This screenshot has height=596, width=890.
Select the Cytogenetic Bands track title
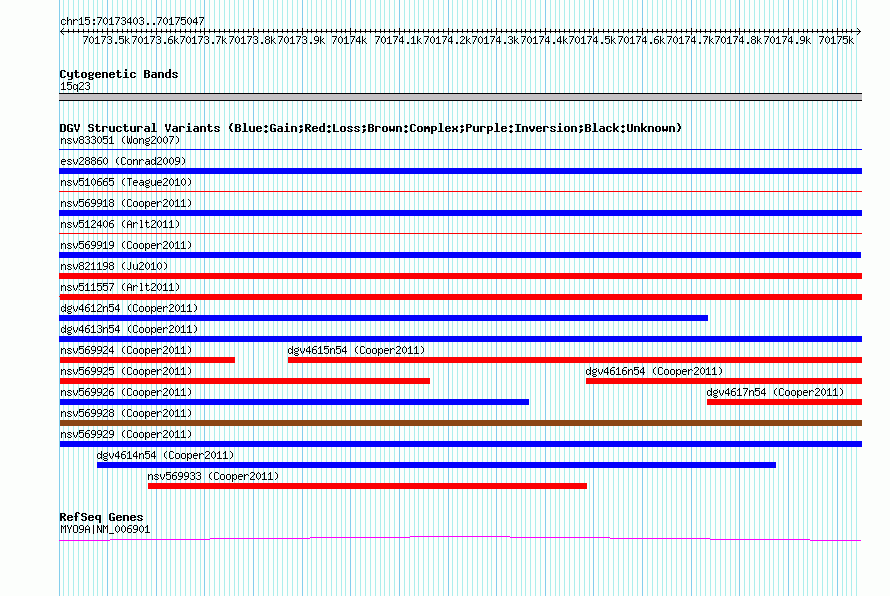[119, 74]
